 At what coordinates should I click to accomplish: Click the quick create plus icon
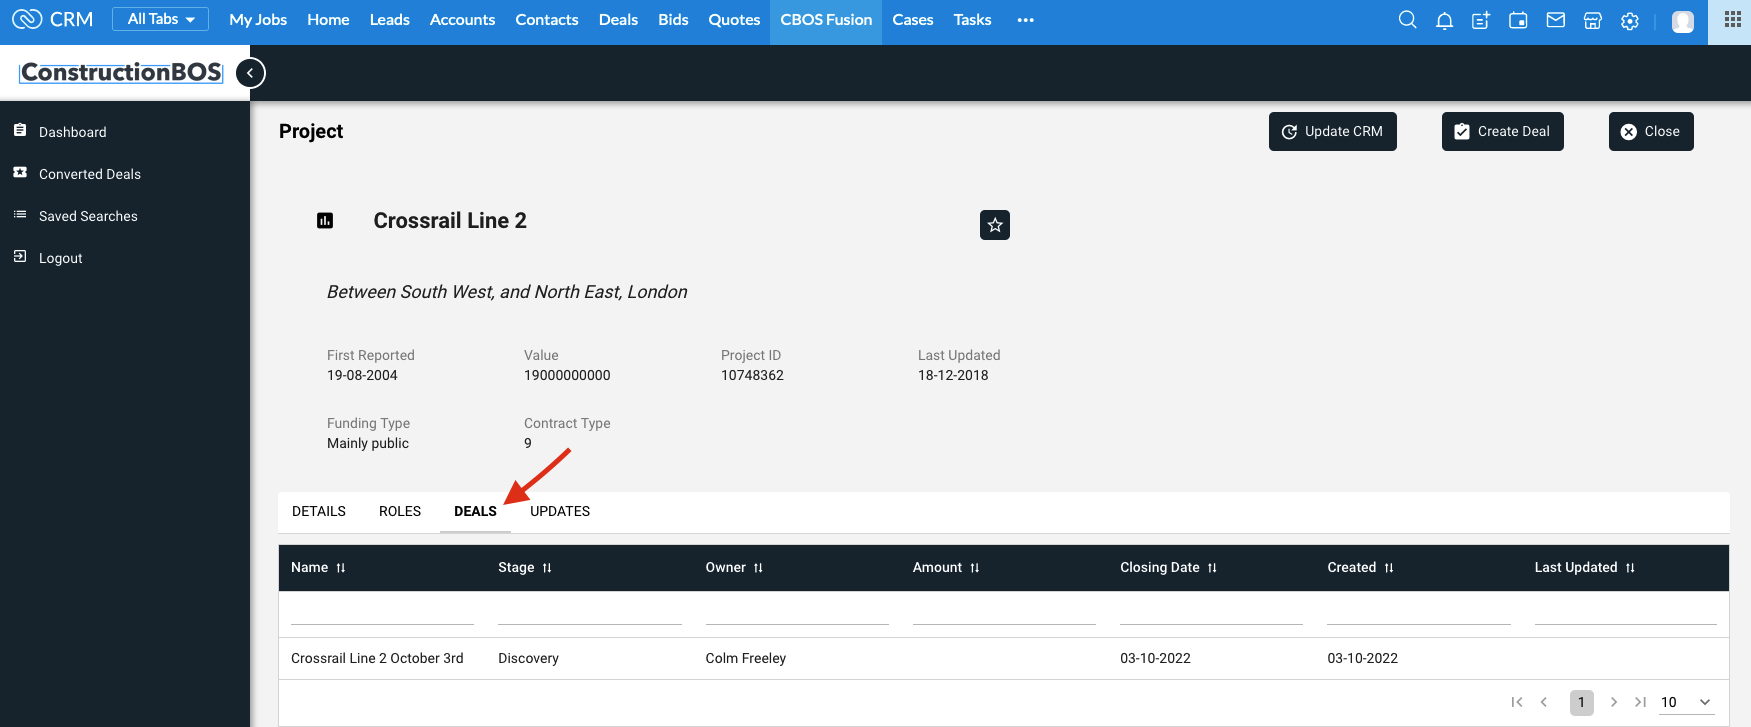(x=1481, y=20)
